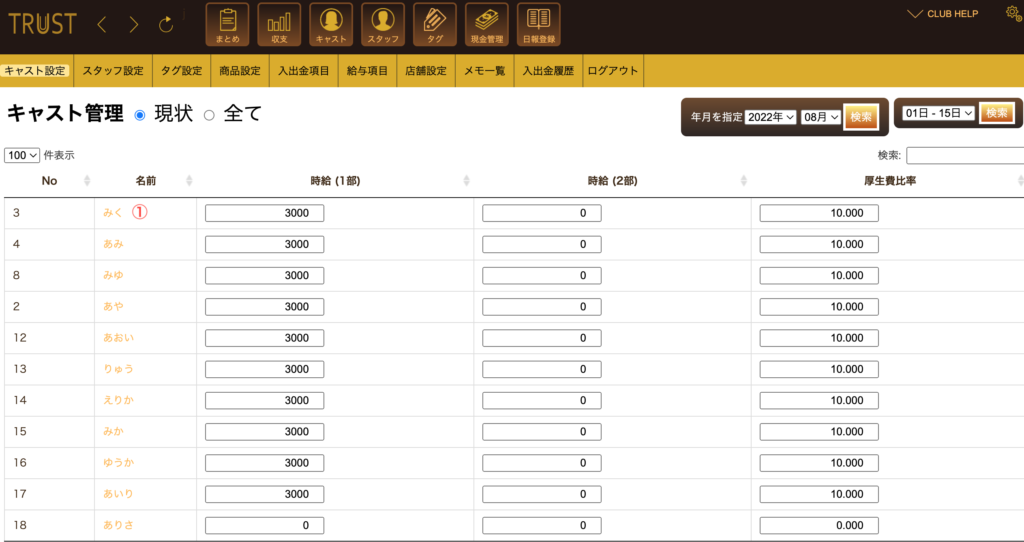Open the スタッフ icon in top bar
This screenshot has height=542, width=1024.
click(383, 25)
